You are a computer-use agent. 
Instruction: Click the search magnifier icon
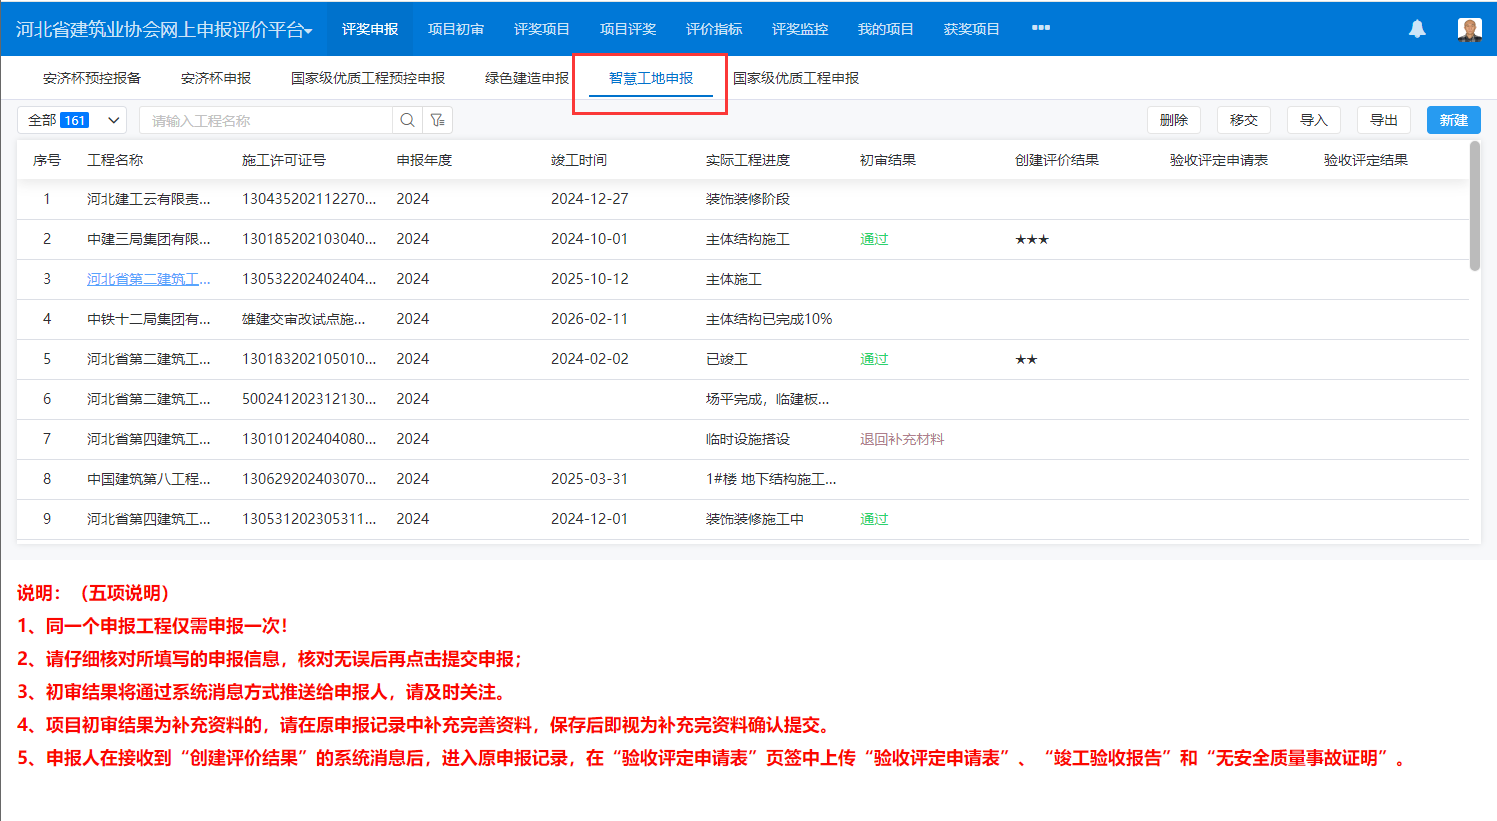[x=407, y=120]
